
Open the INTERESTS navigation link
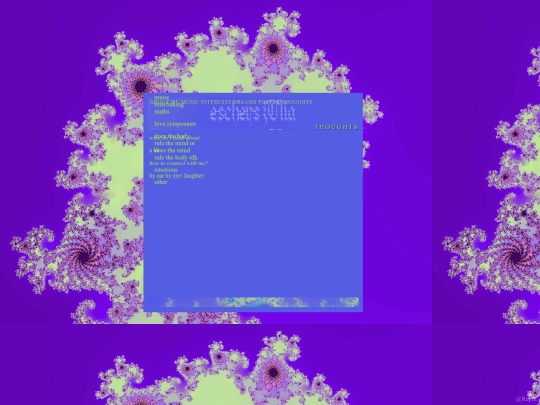click(x=216, y=102)
